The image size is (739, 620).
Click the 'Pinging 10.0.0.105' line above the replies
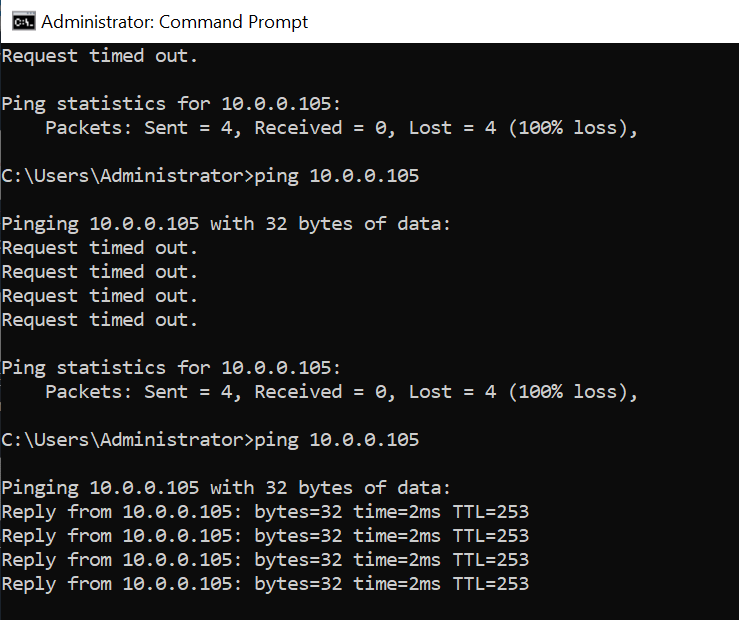pos(226,488)
